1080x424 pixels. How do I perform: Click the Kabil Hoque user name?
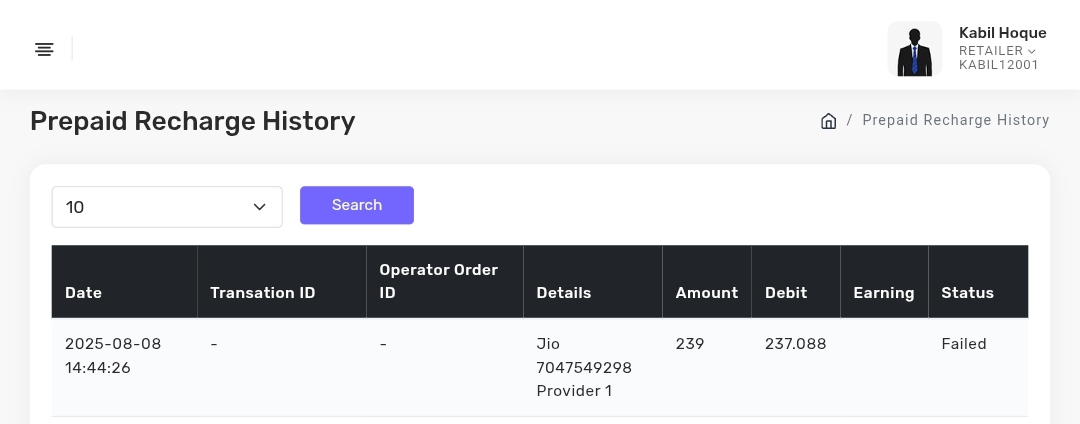1002,33
